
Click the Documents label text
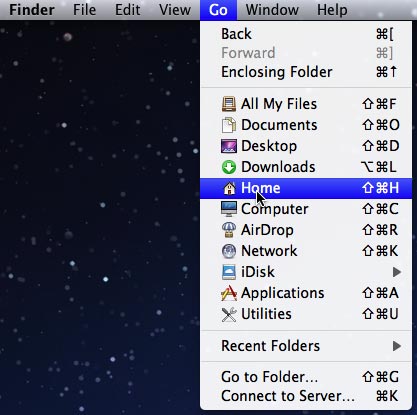point(279,125)
